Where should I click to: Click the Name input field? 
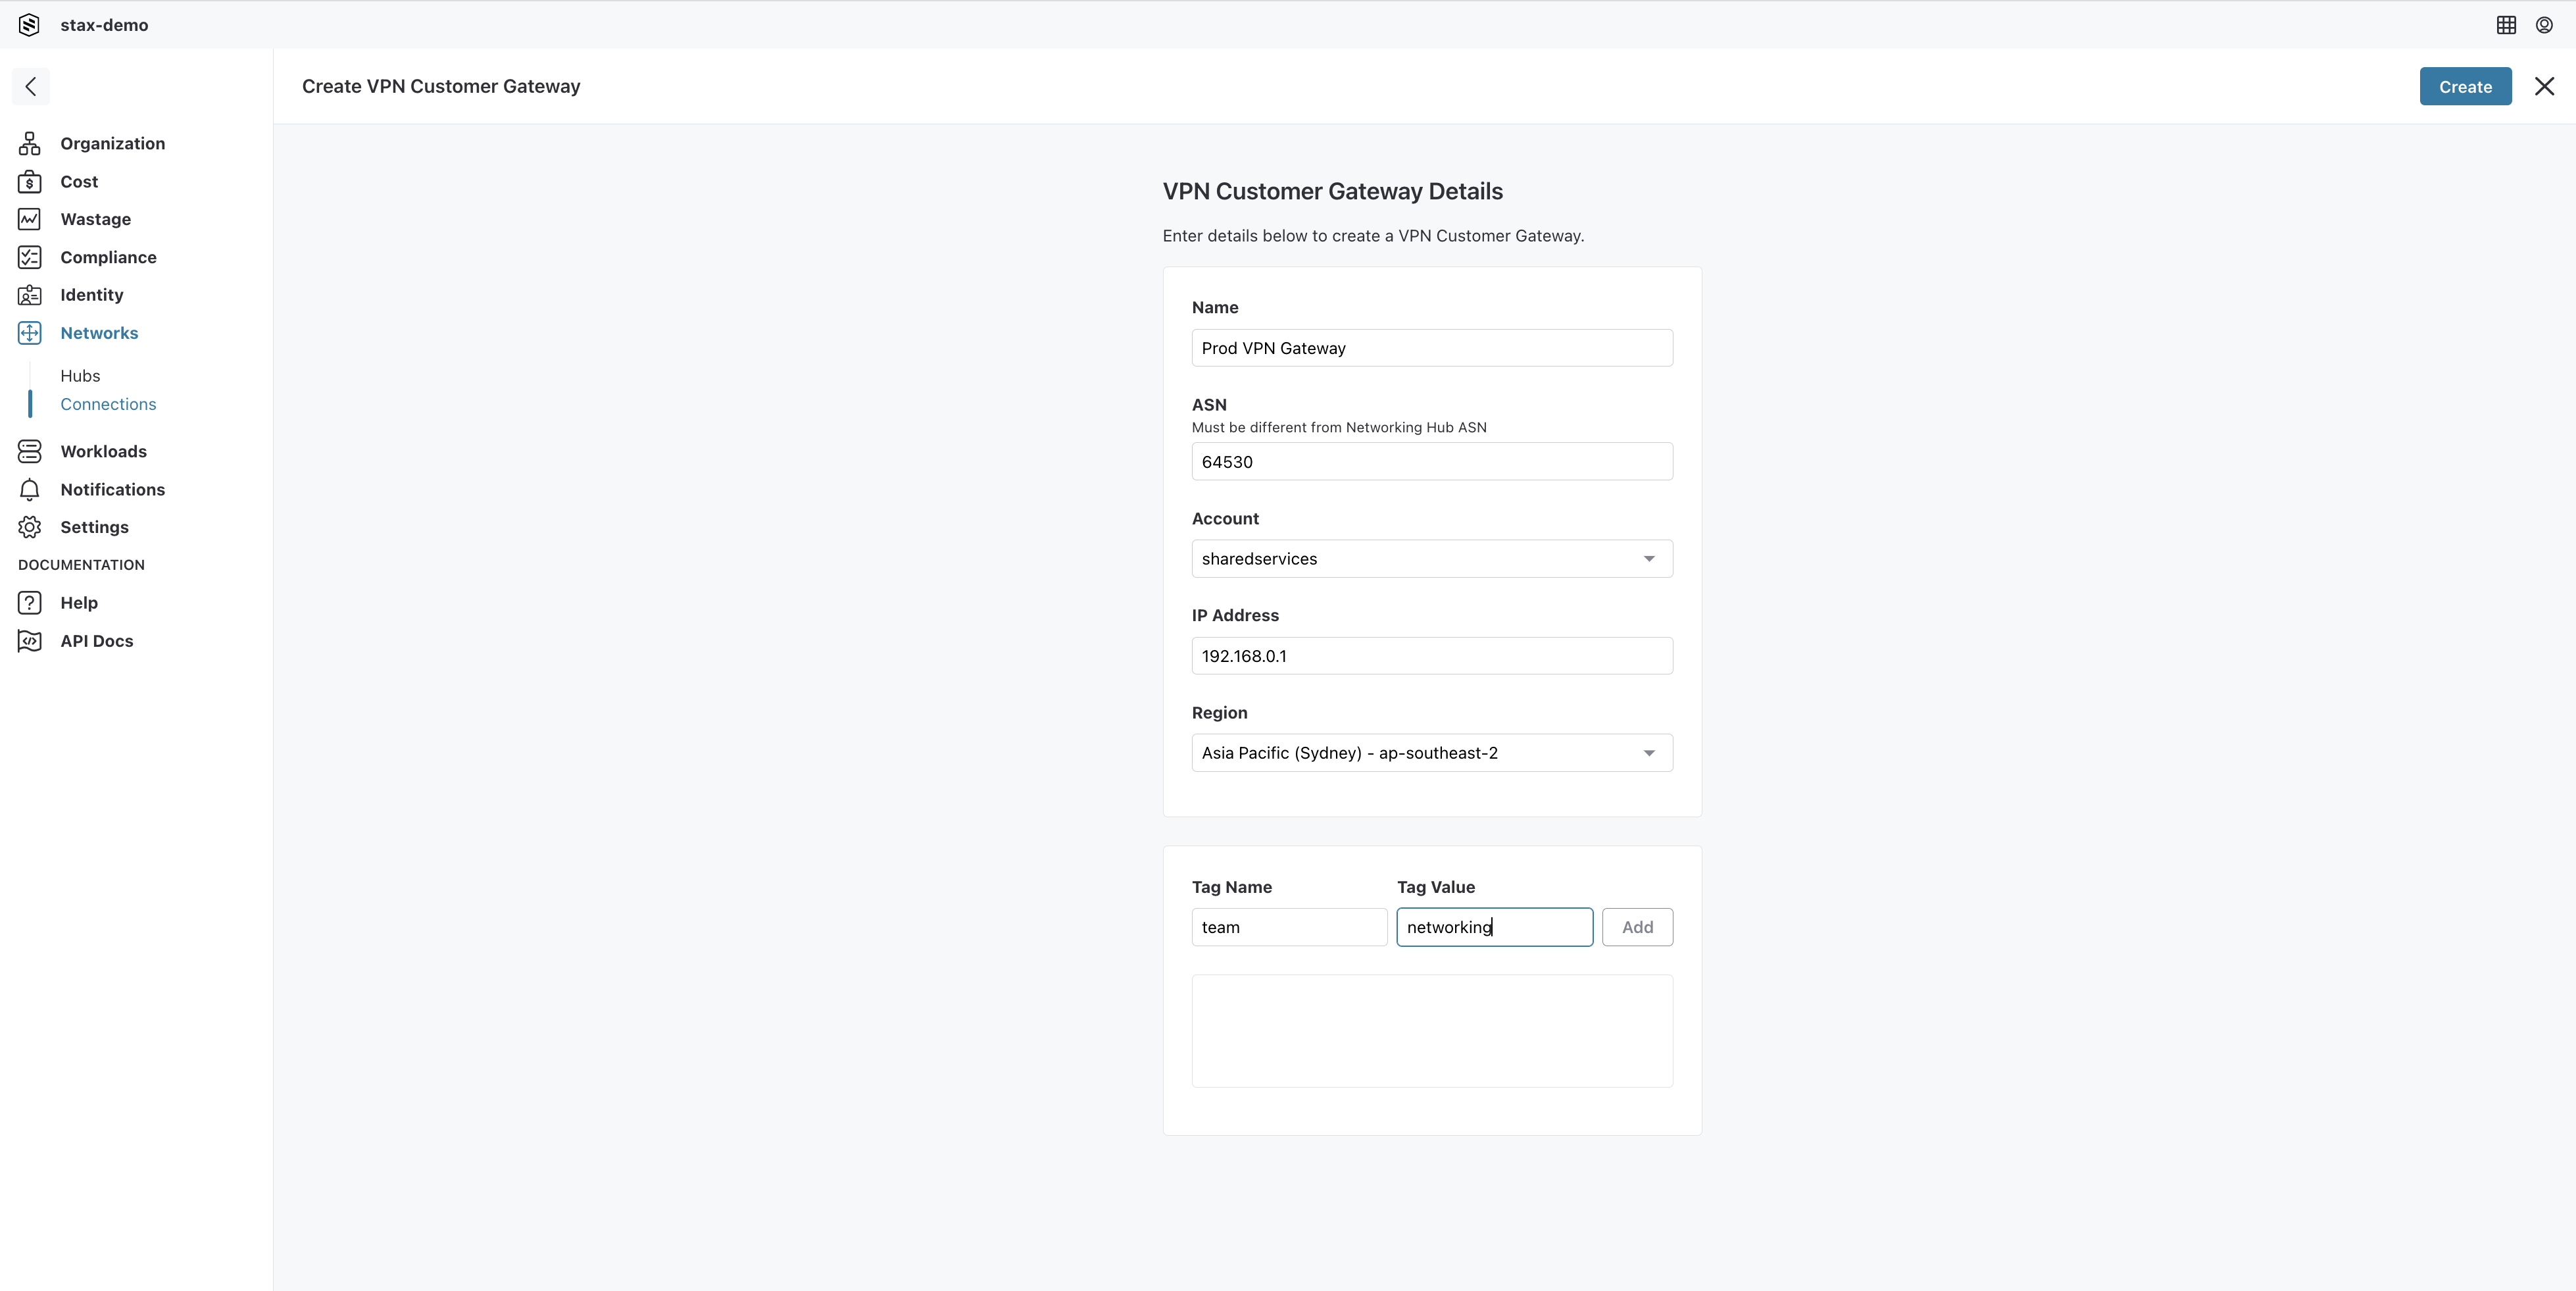[1430, 347]
